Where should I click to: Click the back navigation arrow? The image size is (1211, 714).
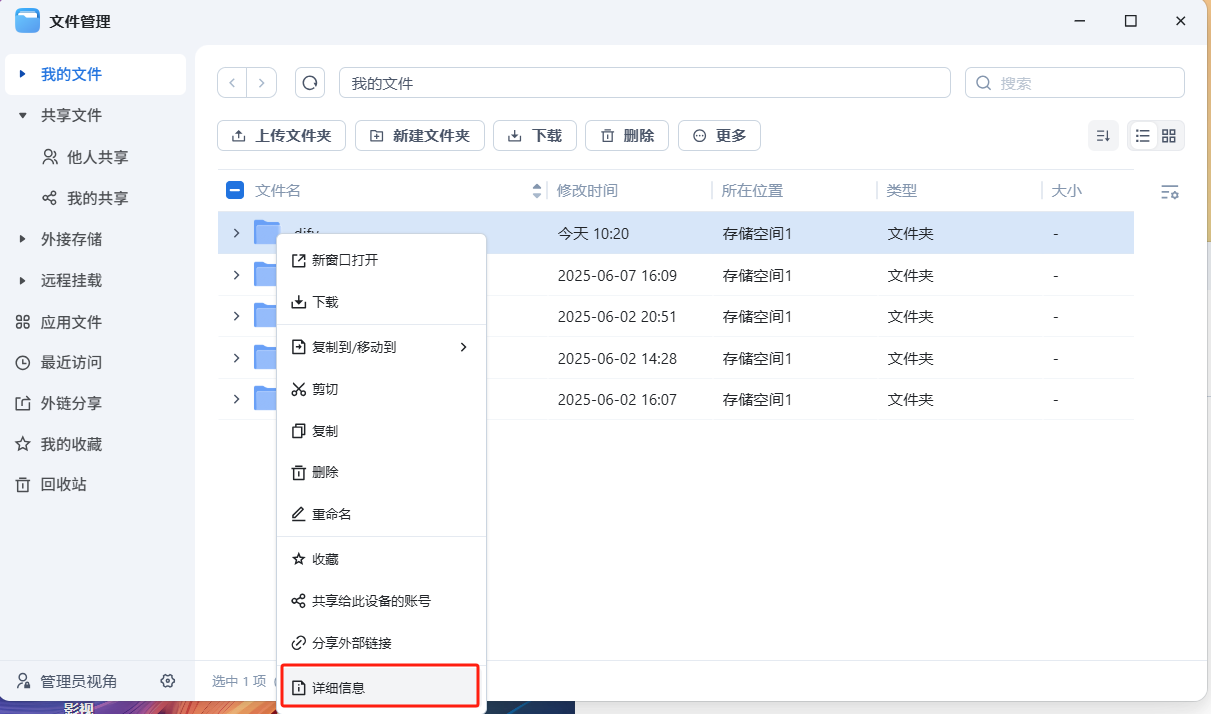point(232,82)
